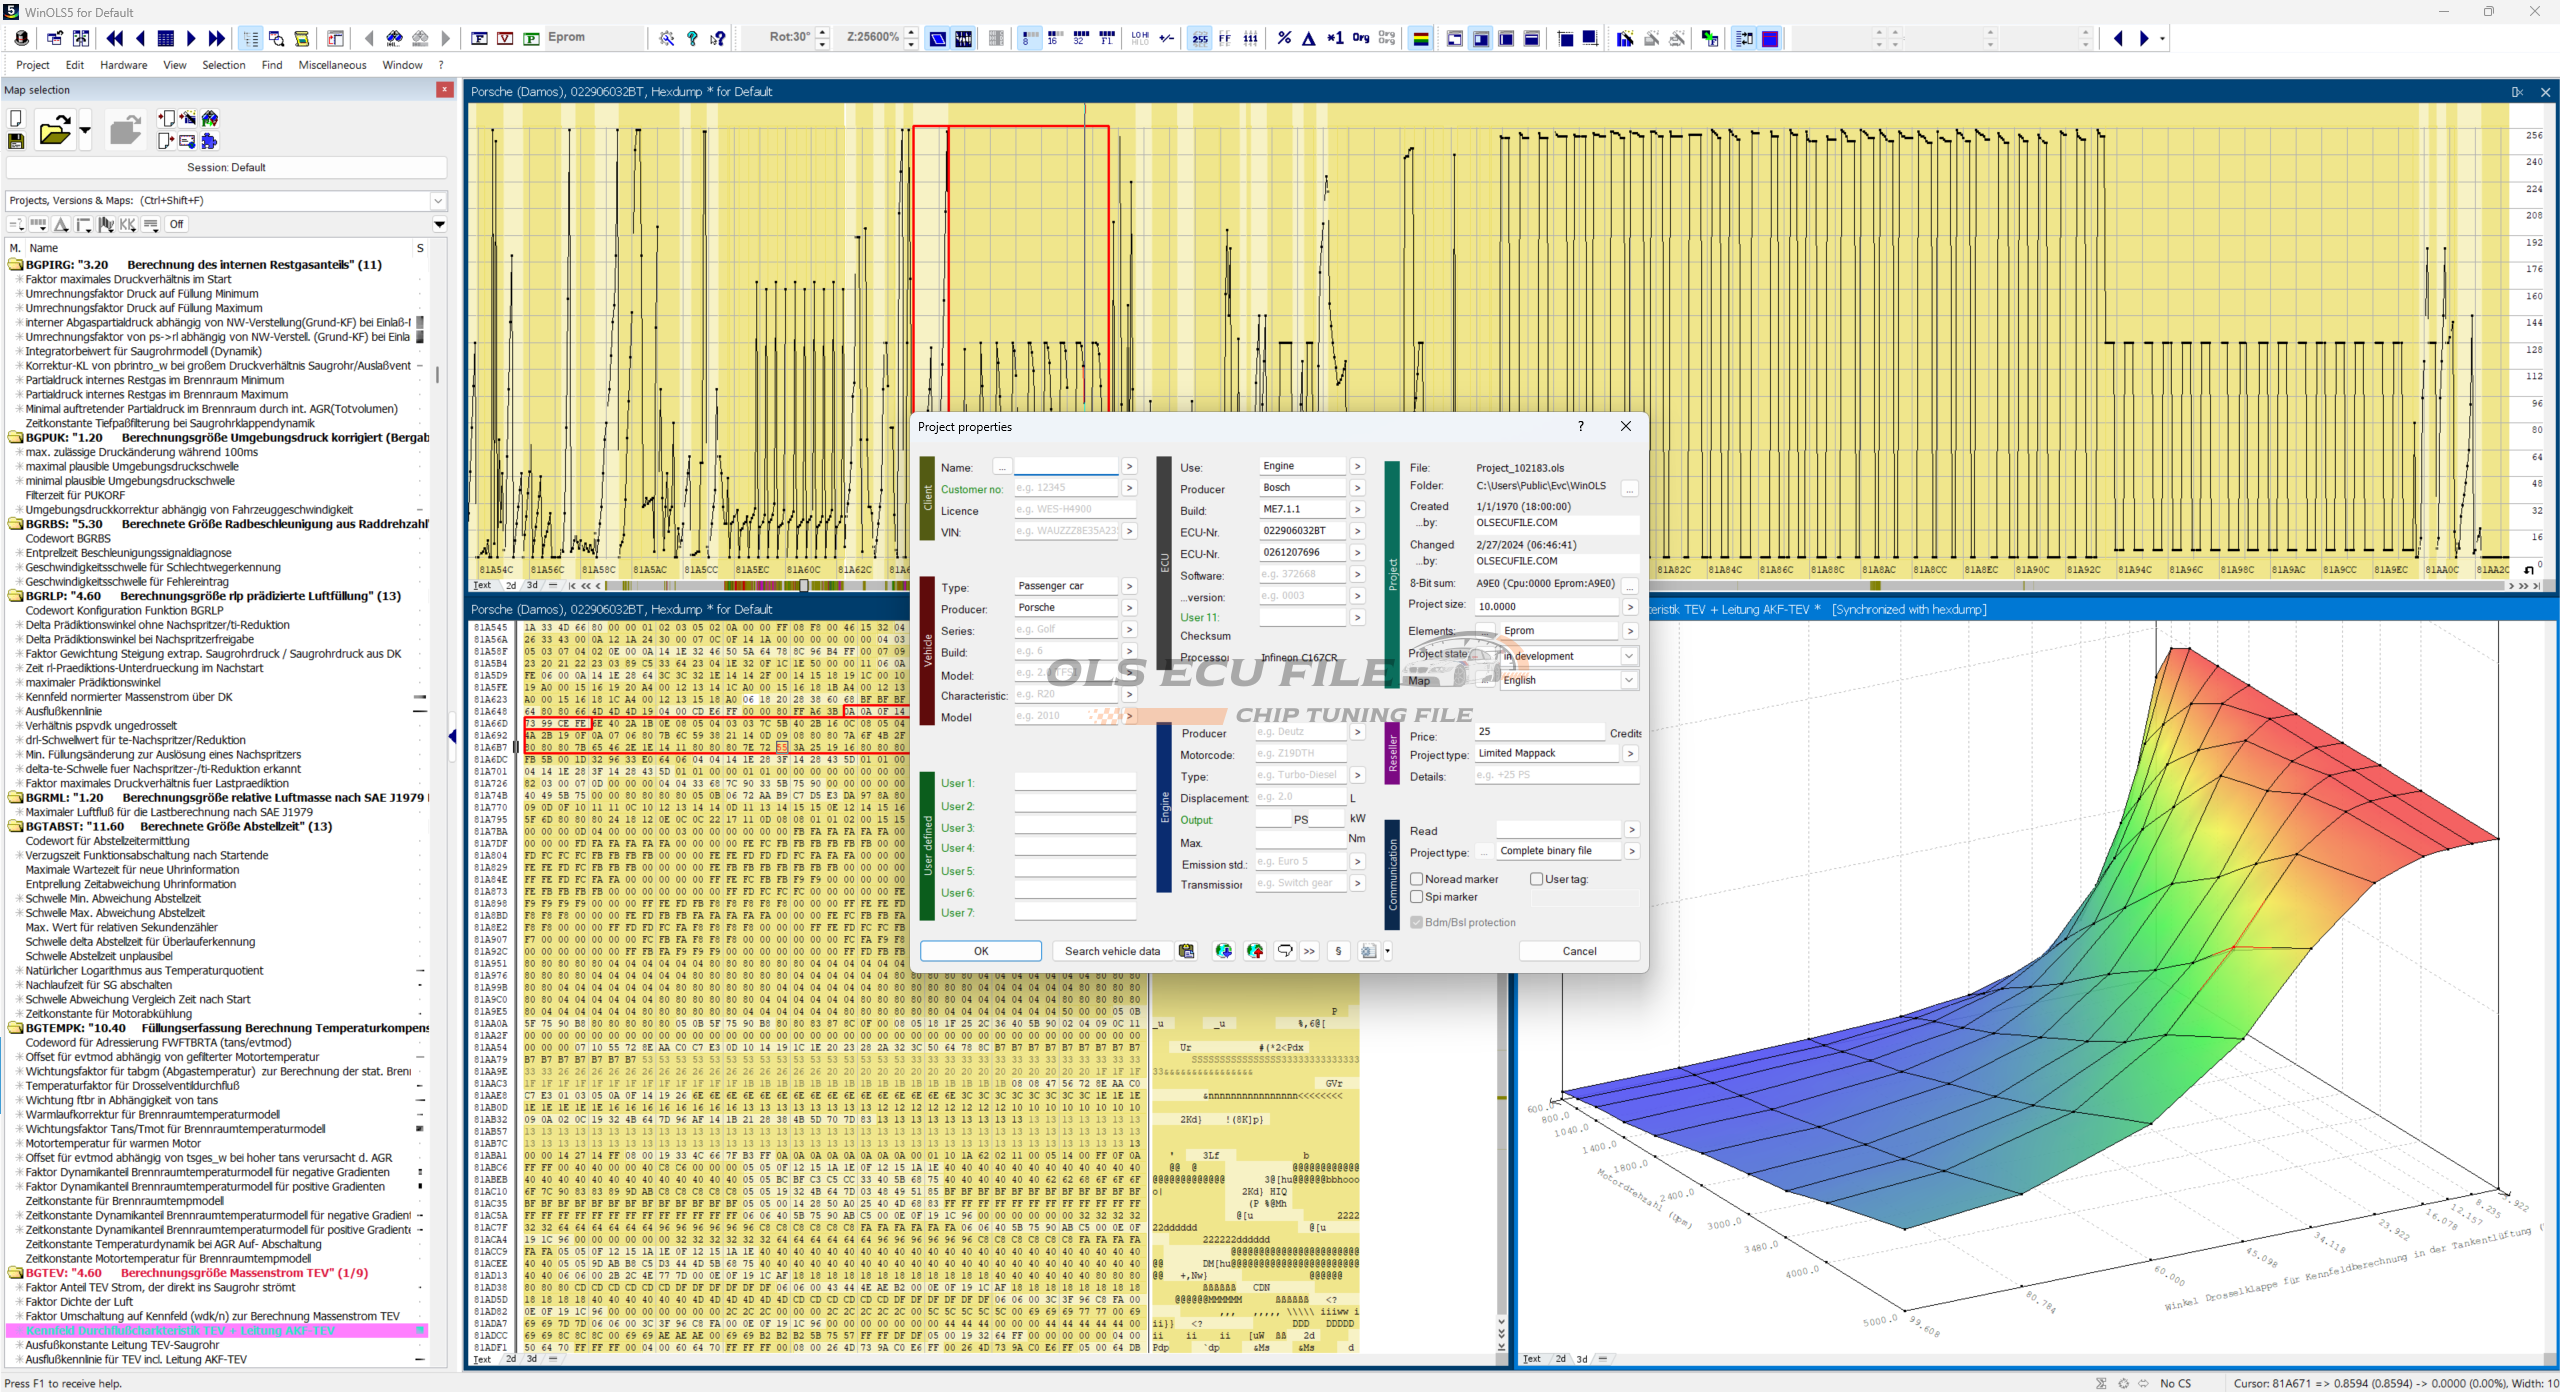Click the Org original values toolbar icon

coord(1361,38)
